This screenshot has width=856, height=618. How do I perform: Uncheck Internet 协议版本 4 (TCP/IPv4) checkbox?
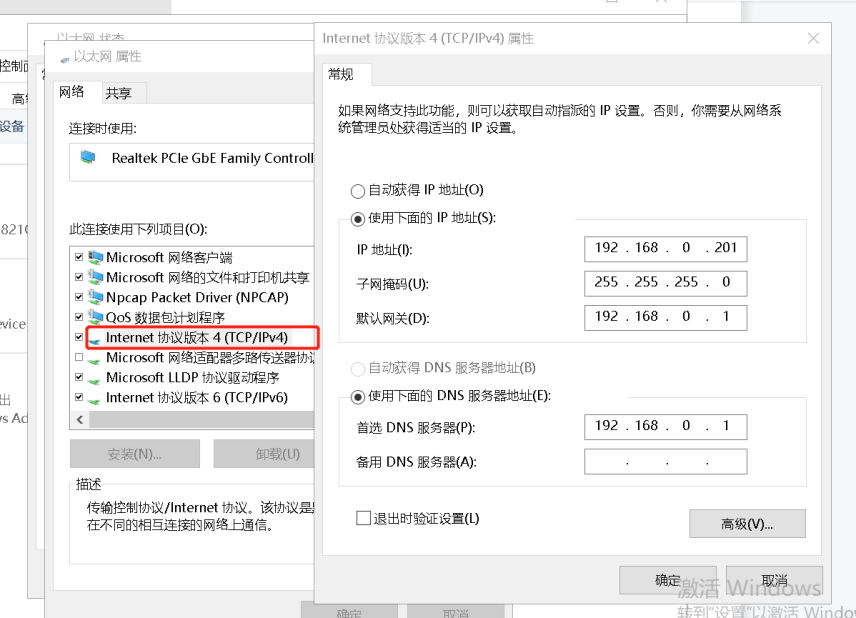coord(79,338)
